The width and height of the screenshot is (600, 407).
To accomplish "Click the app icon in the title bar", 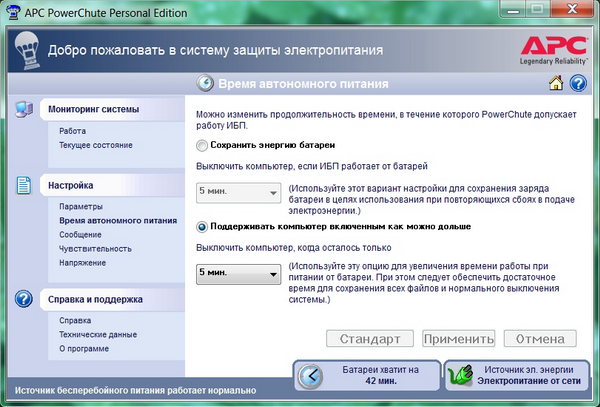I will pos(13,12).
